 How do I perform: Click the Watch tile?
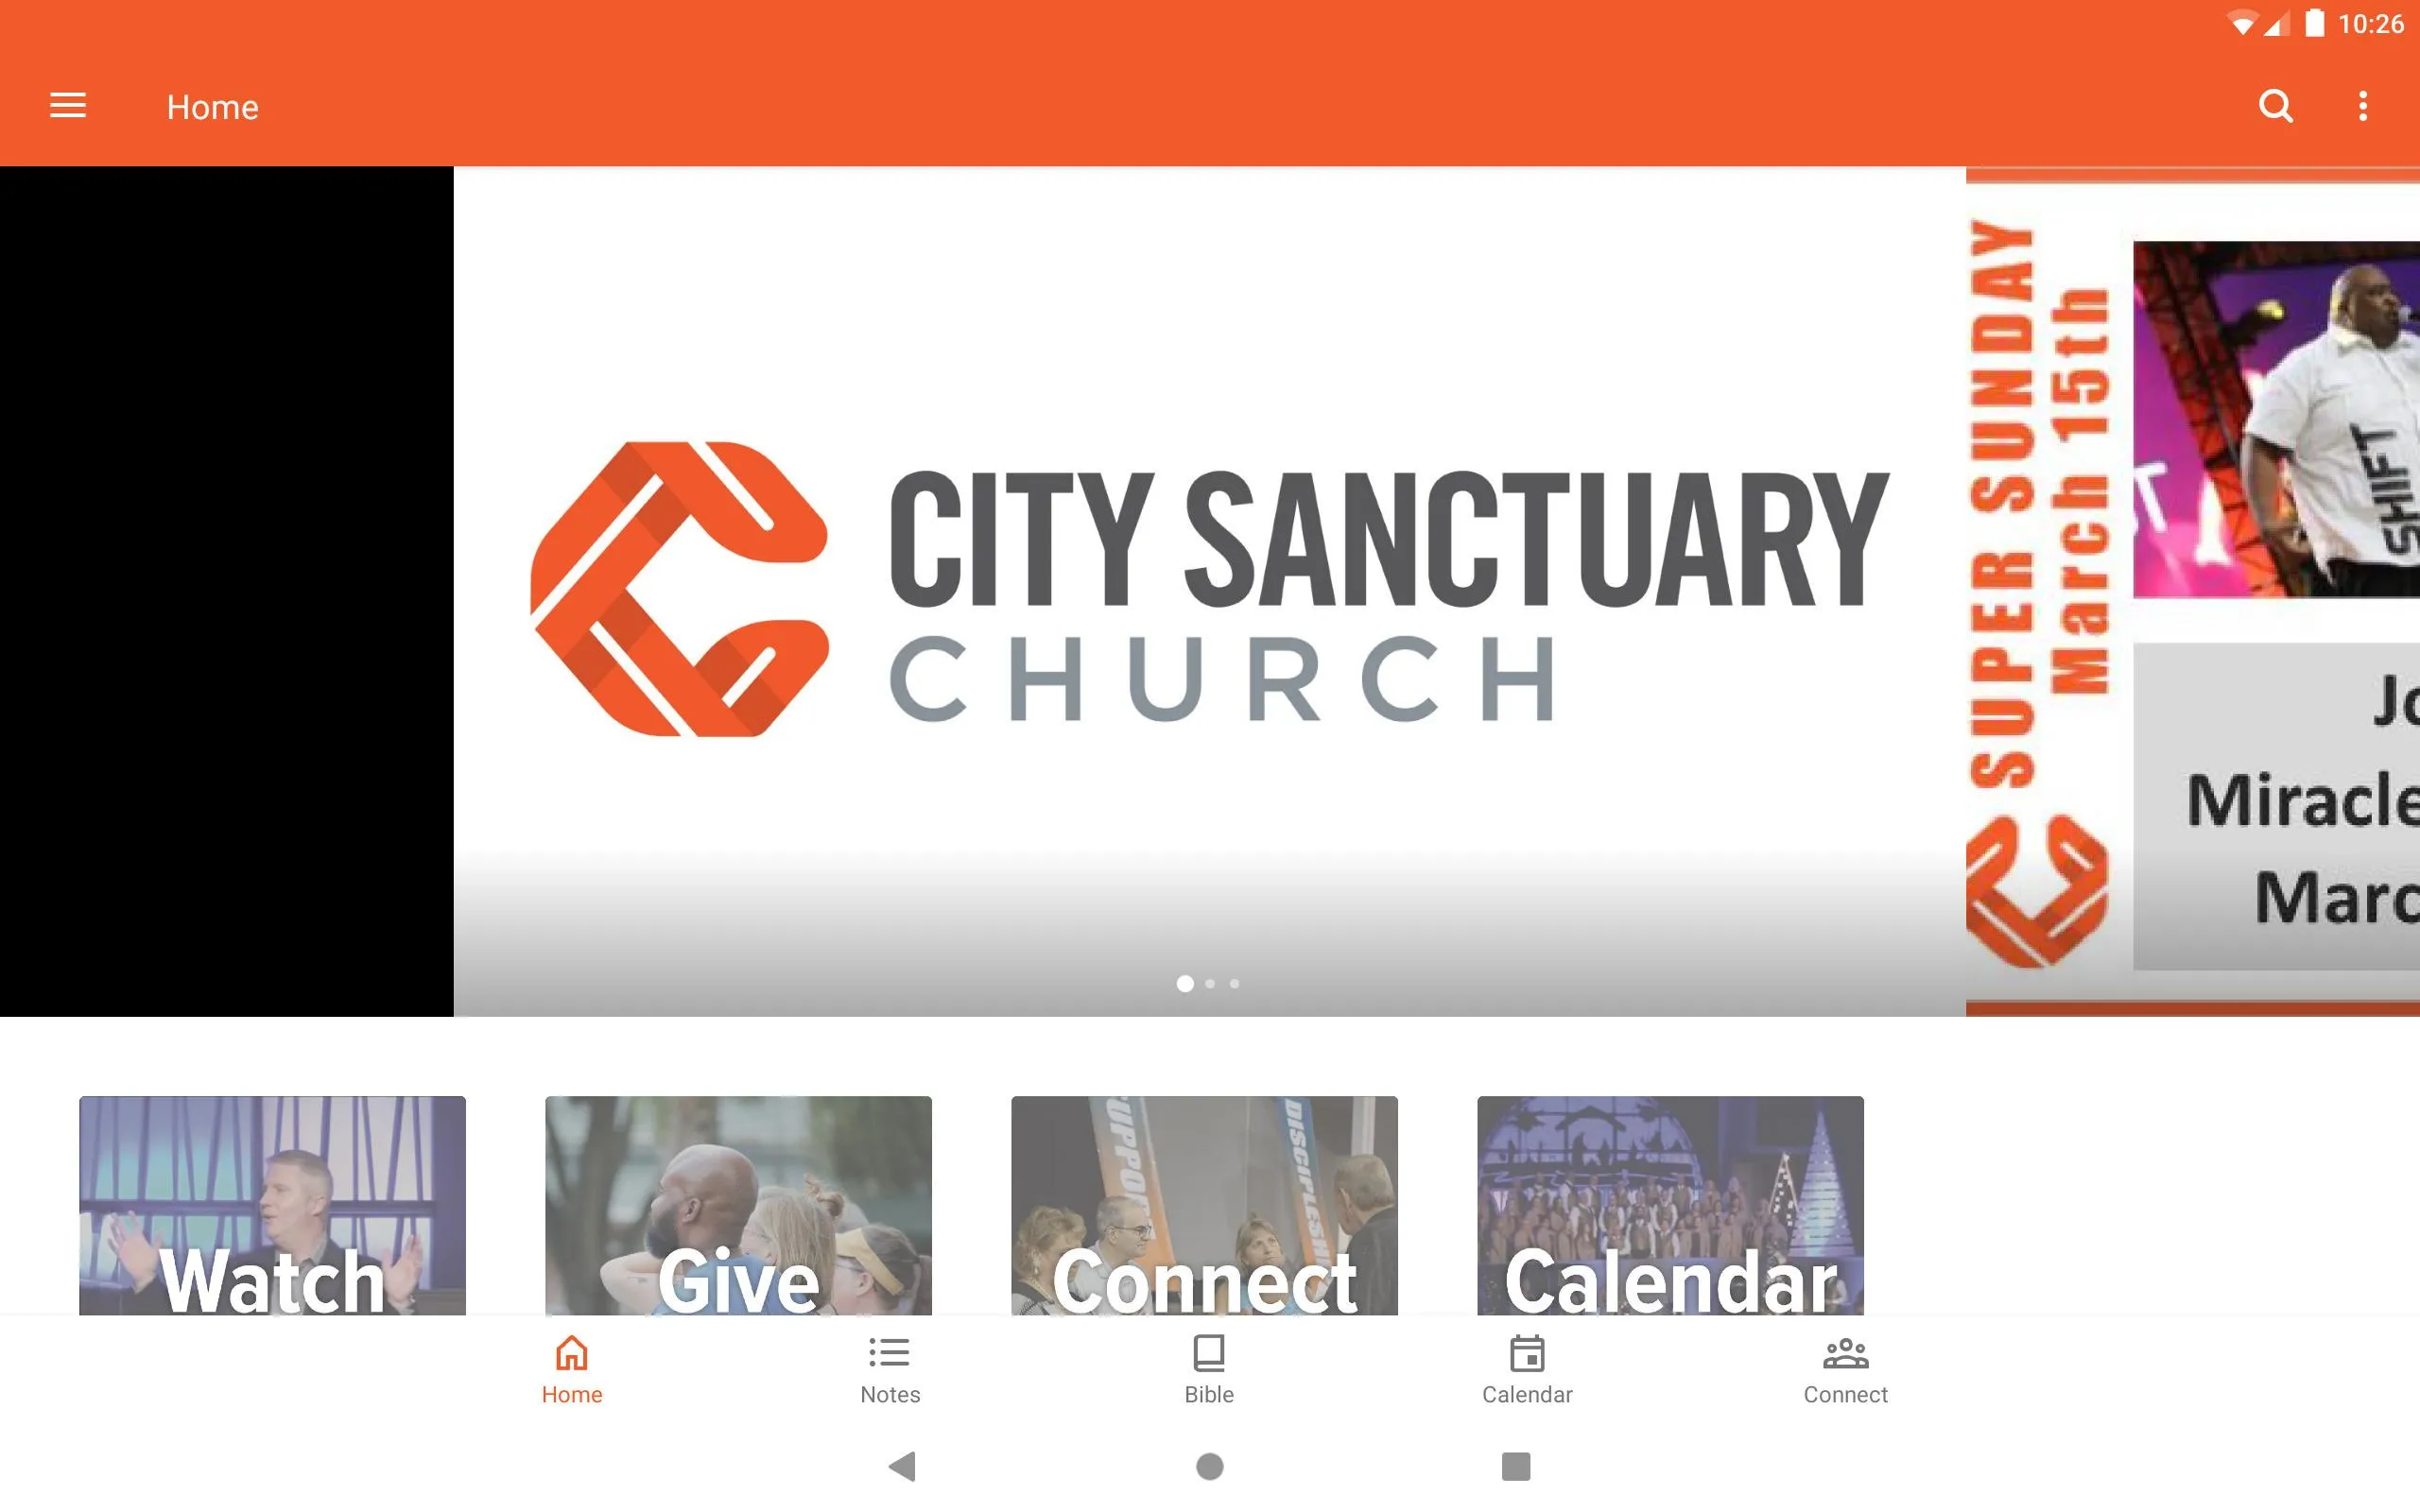pyautogui.click(x=273, y=1206)
